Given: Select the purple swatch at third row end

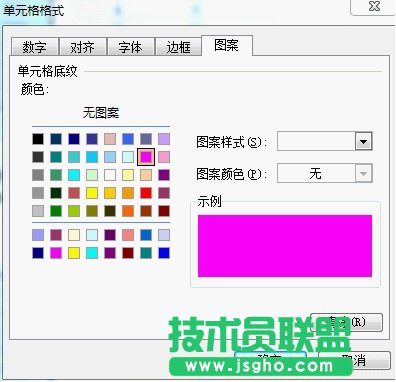Looking at the screenshot, I should tap(164, 175).
